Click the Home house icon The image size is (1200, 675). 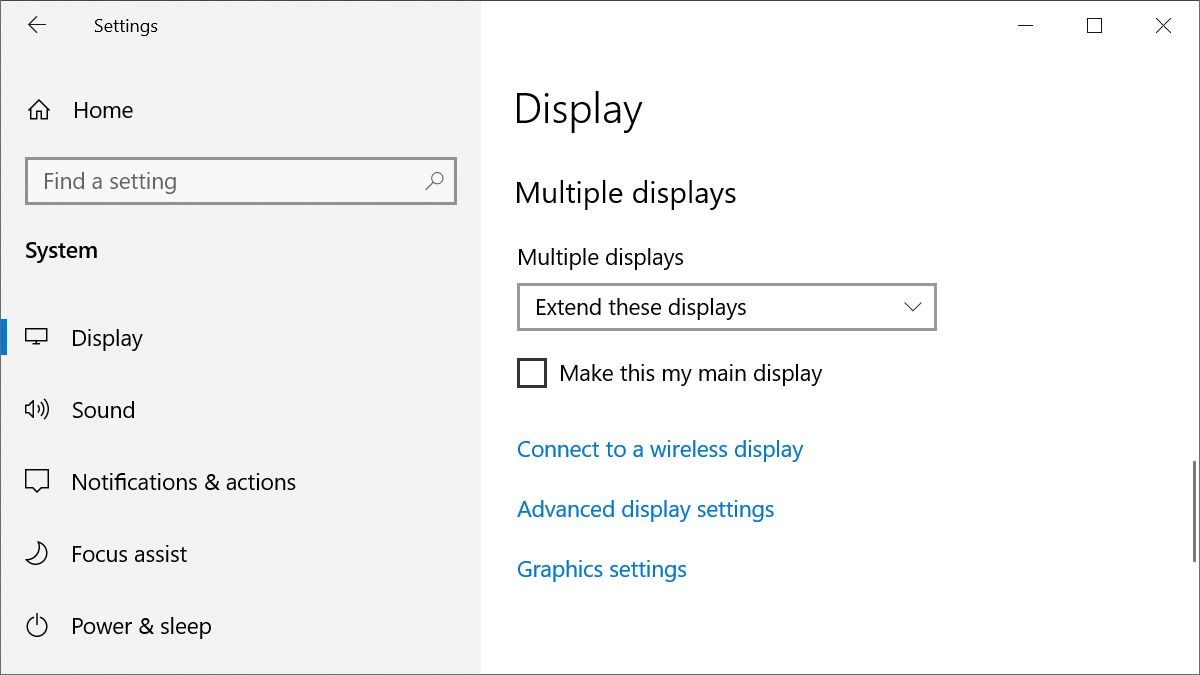(39, 110)
